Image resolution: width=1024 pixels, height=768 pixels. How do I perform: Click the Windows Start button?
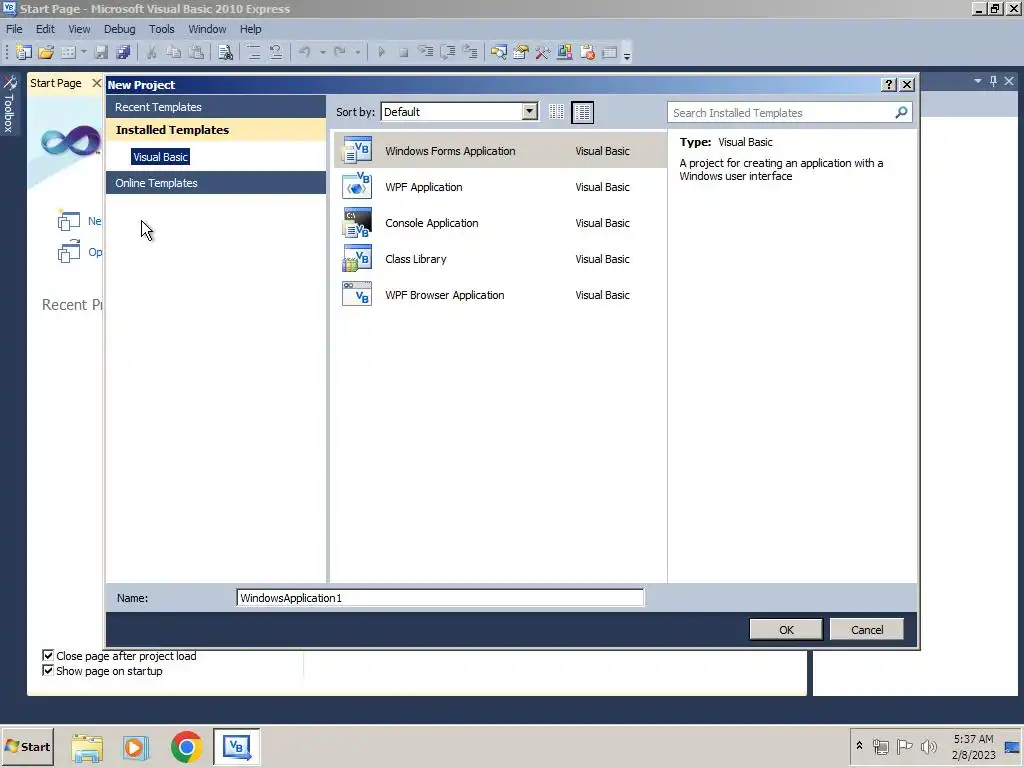[27, 746]
